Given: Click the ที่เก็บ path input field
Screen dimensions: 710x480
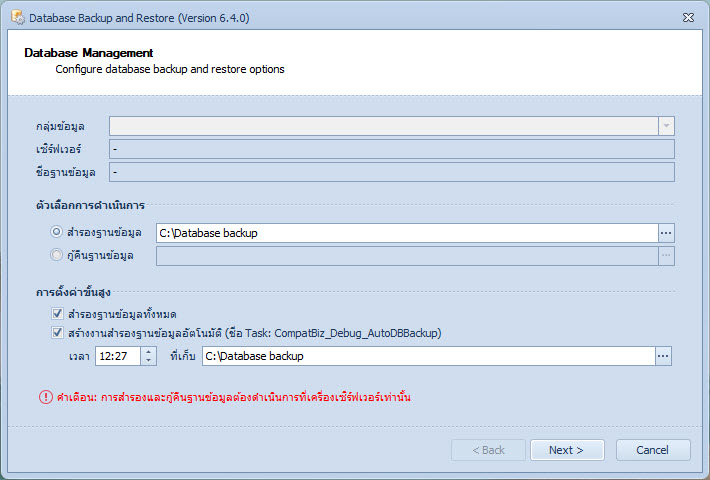Looking at the screenshot, I should [429, 356].
